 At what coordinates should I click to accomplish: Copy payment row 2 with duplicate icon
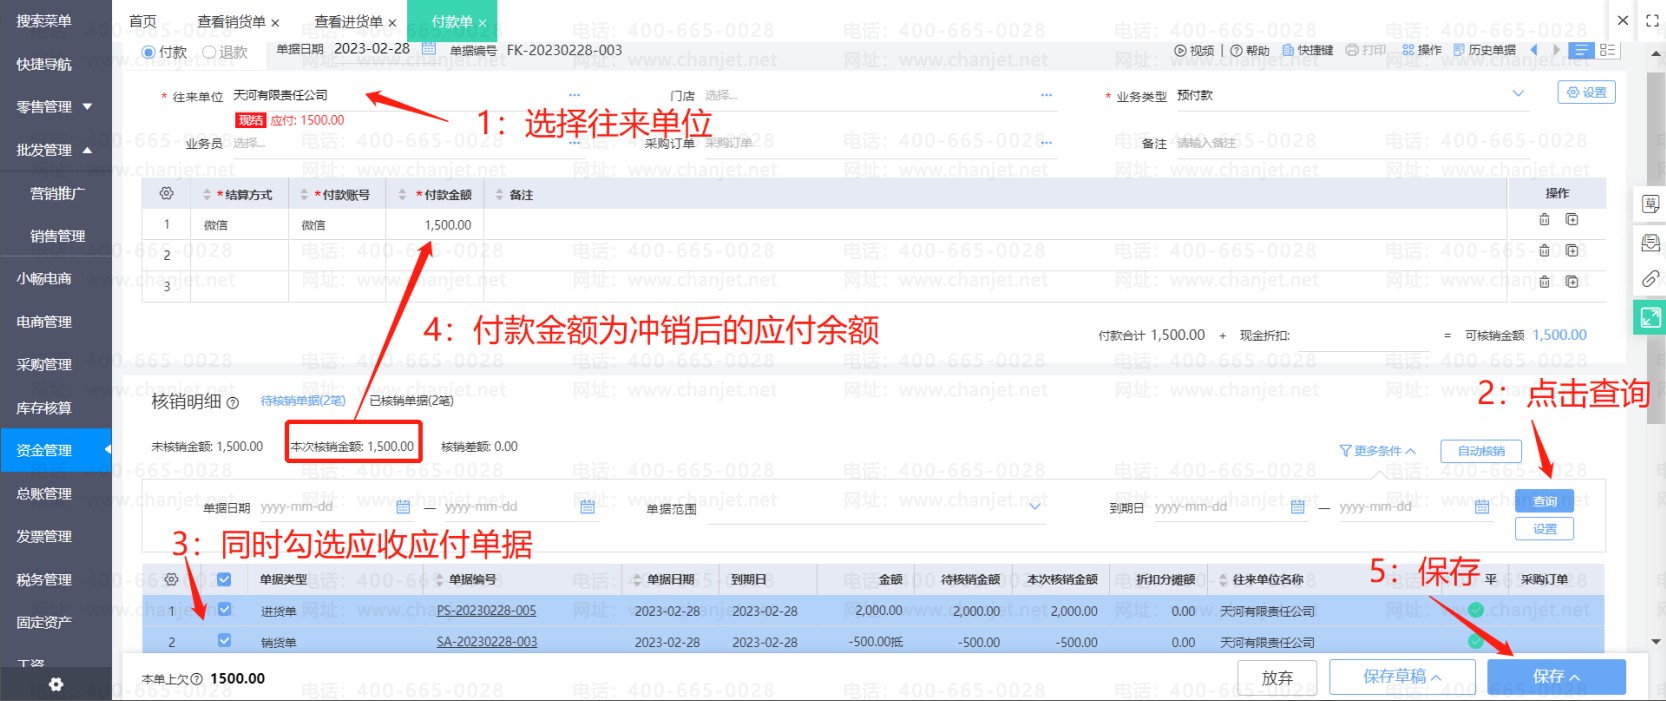[x=1572, y=251]
